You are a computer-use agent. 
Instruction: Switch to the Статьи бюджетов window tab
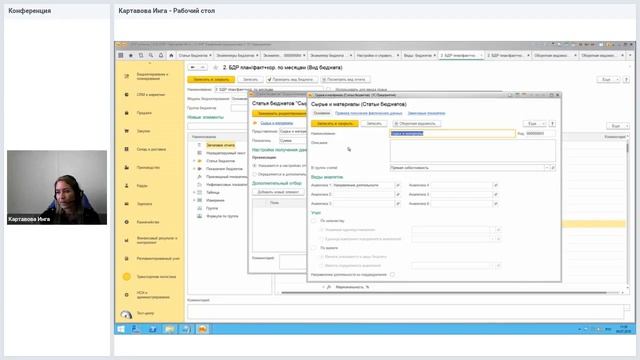tap(196, 55)
